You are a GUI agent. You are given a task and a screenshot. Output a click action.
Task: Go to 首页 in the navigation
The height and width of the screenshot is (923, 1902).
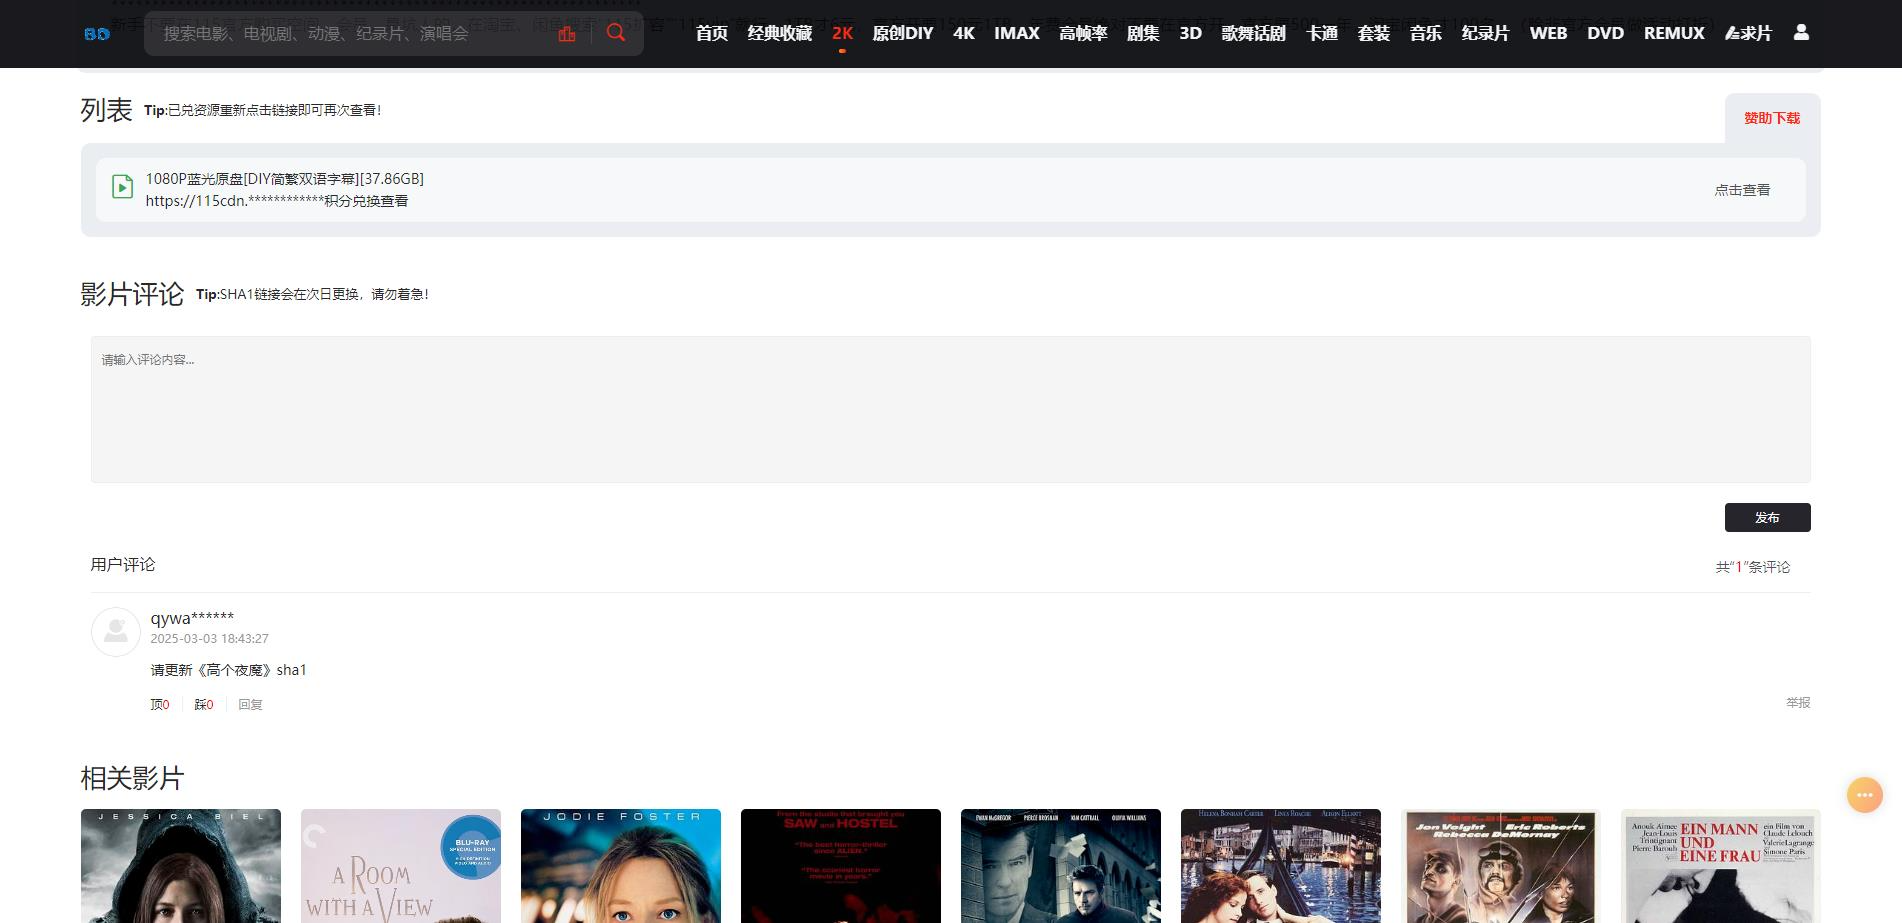[712, 33]
